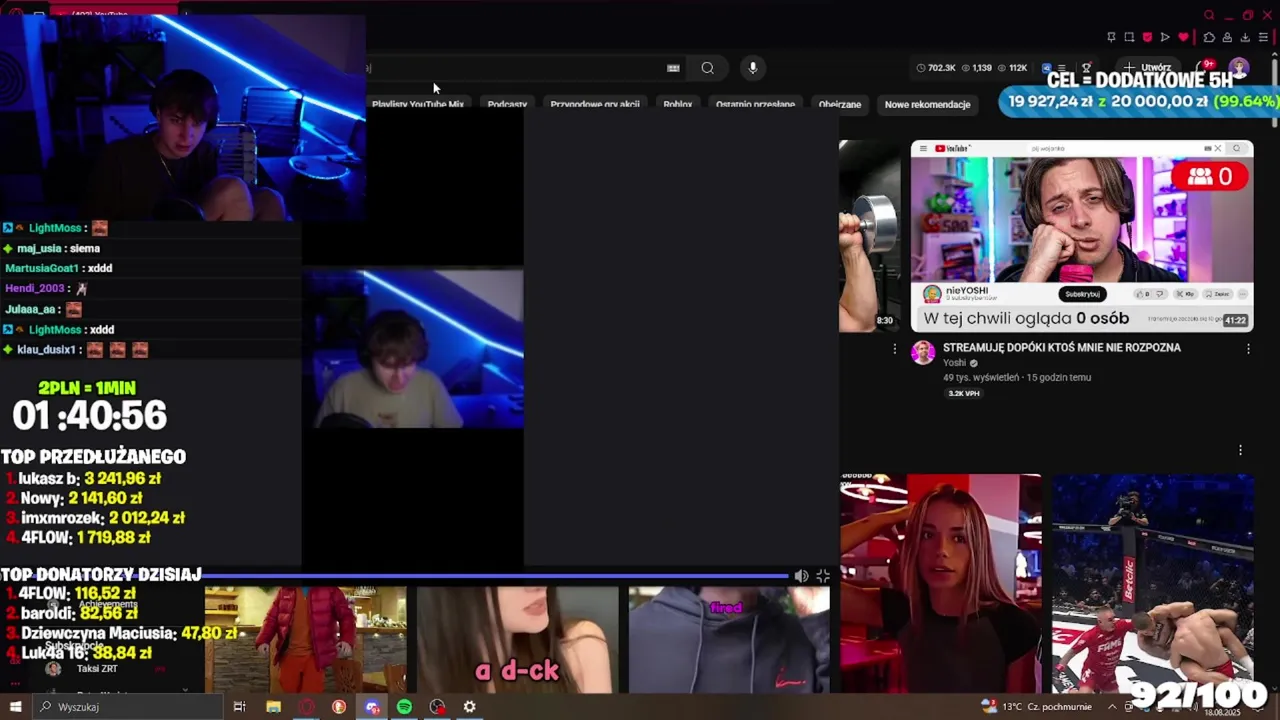Viewport: 1280px width, 720px height.
Task: Click the 702.3K subscriber stat in the header
Action: 935,68
